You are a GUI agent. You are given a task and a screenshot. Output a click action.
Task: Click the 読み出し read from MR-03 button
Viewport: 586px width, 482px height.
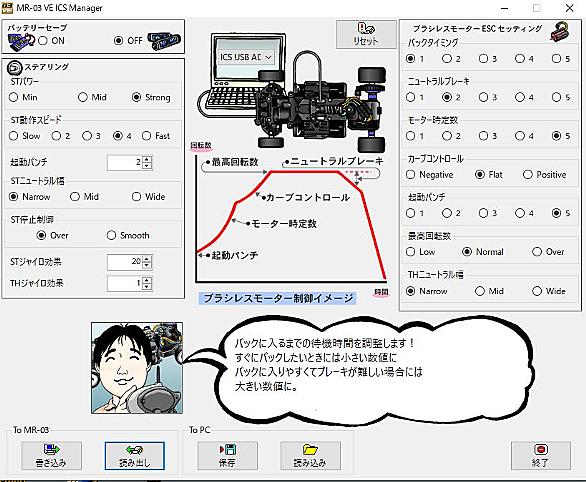coord(135,456)
